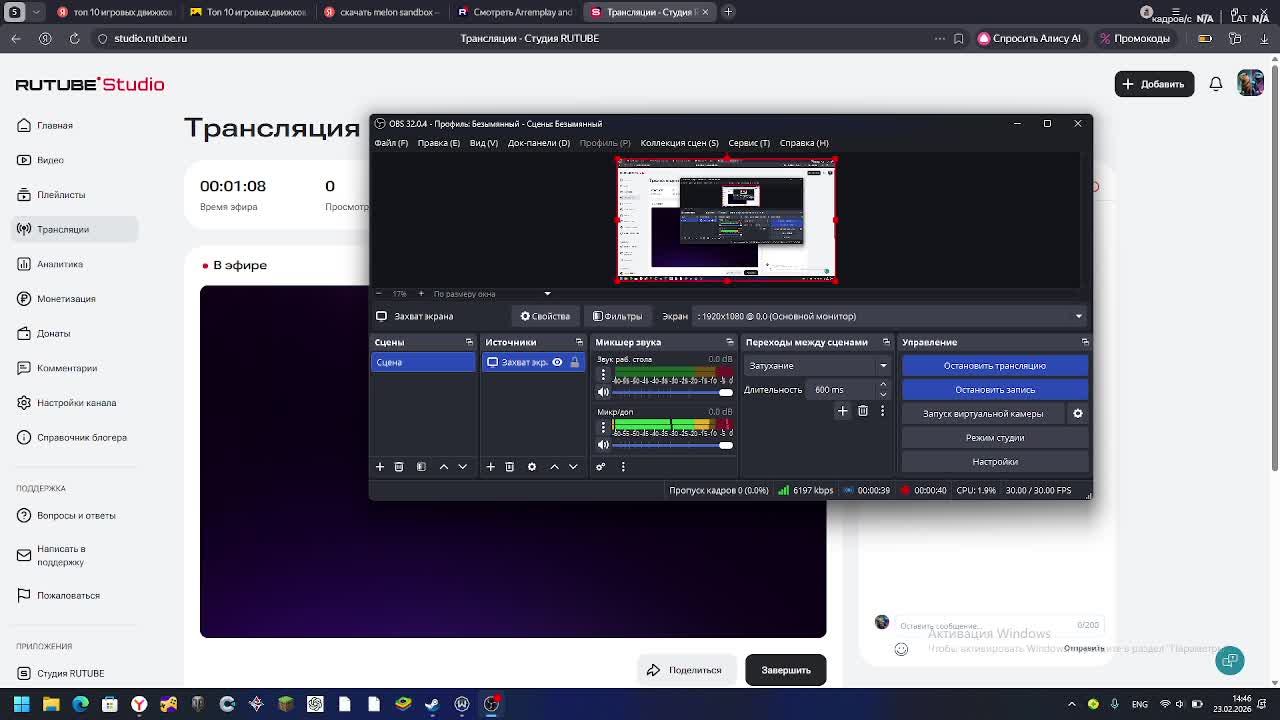
Task: Move the selected scene up in Сцены
Action: click(444, 467)
